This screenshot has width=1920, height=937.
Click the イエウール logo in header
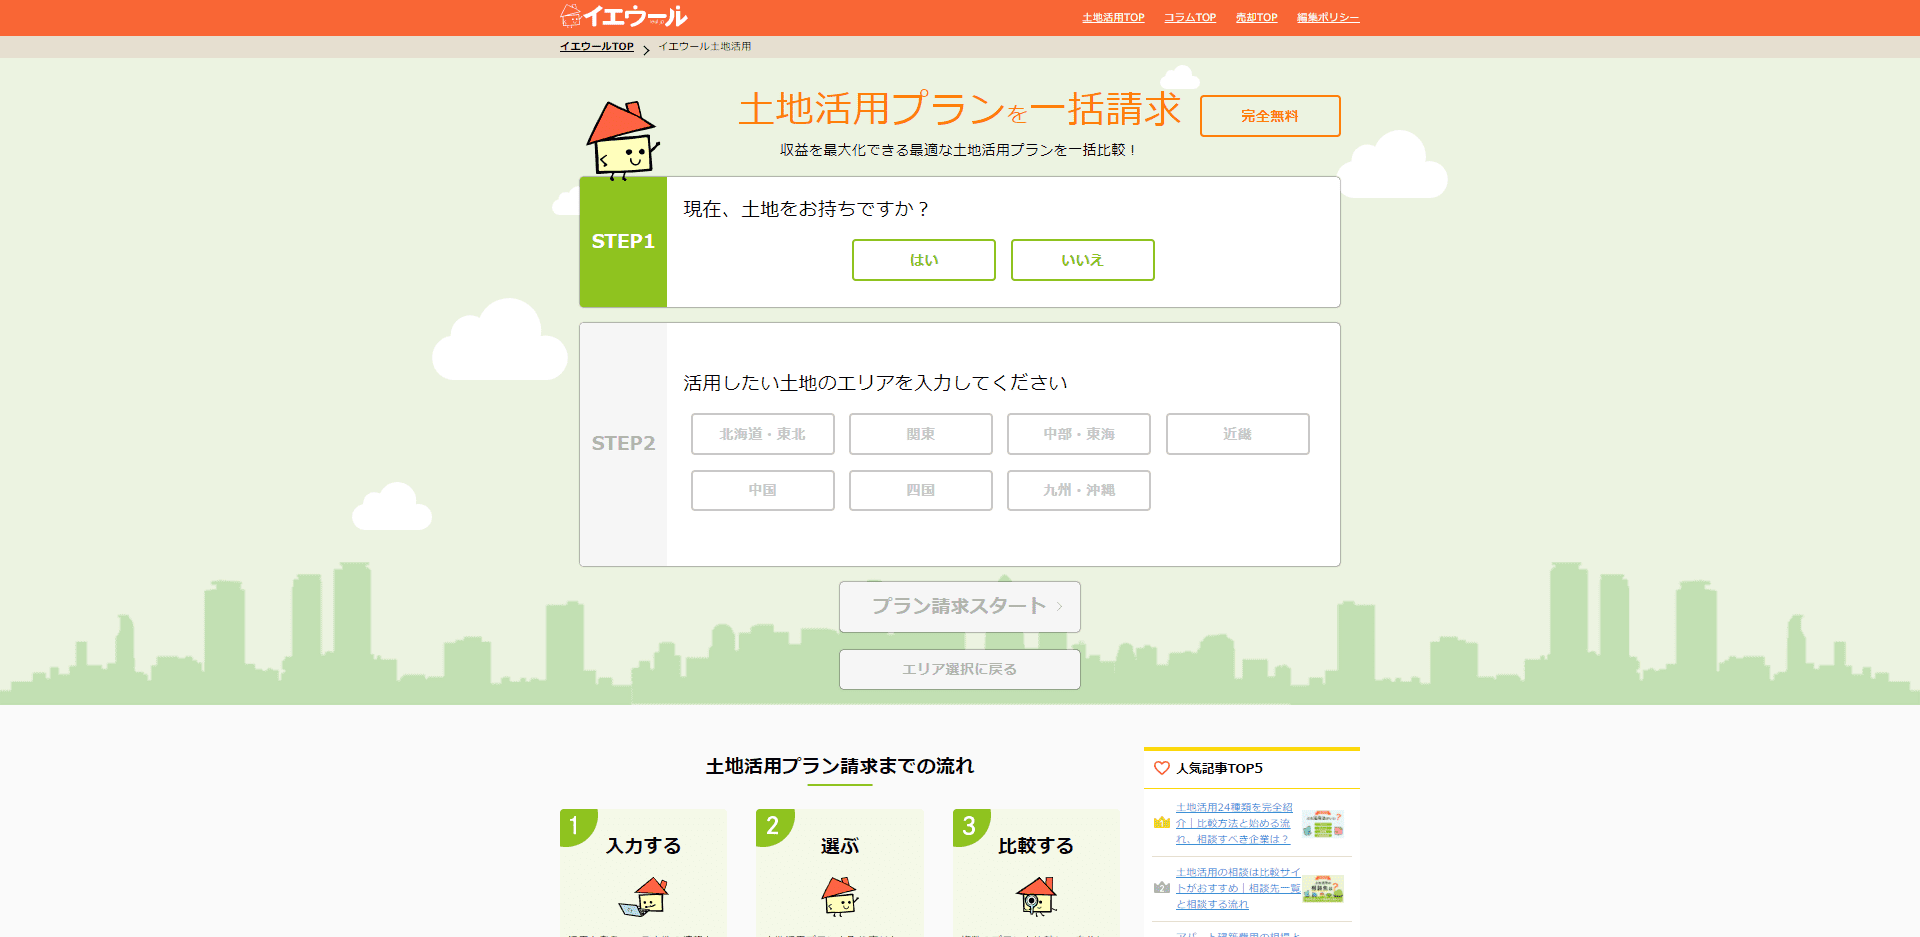[x=623, y=16]
